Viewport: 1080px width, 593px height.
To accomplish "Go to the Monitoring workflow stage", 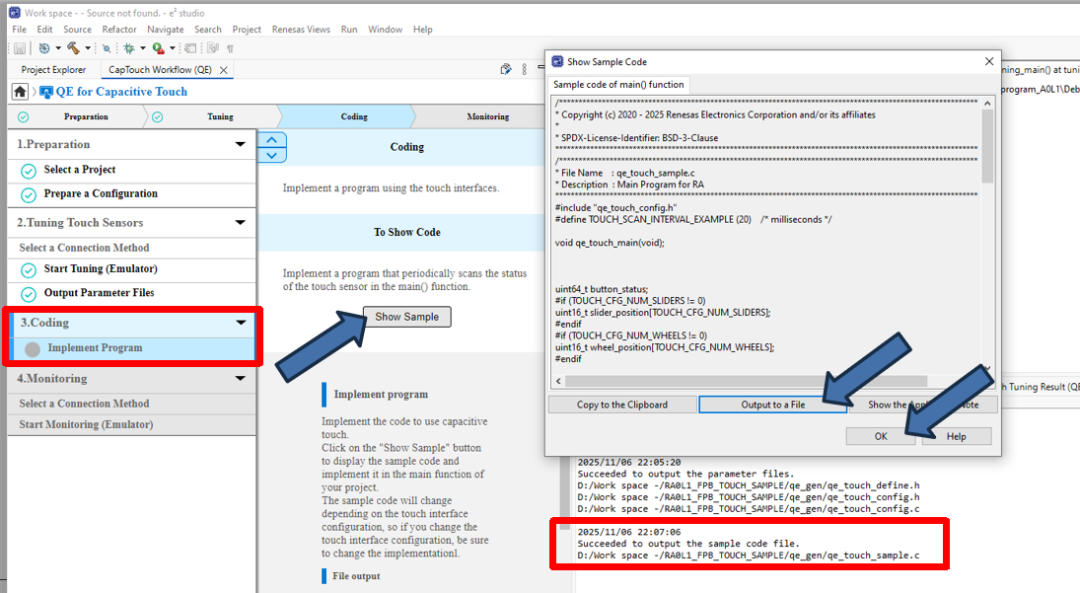I will [x=488, y=116].
